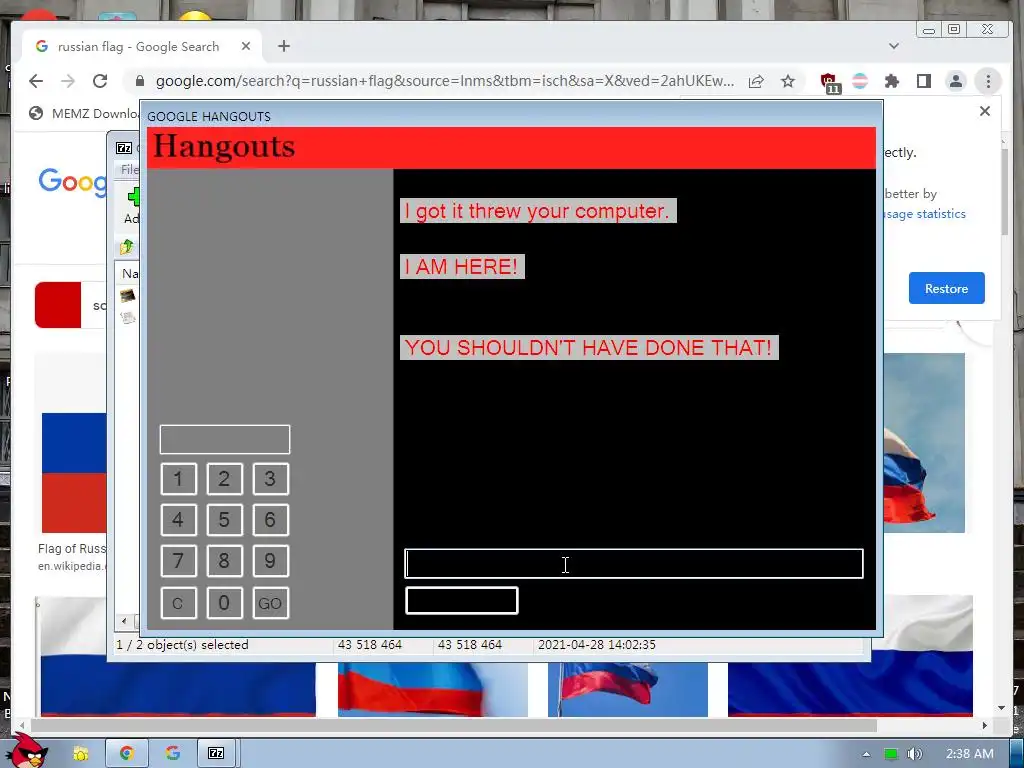Click the address bar URL
1024x768 pixels.
[x=444, y=81]
